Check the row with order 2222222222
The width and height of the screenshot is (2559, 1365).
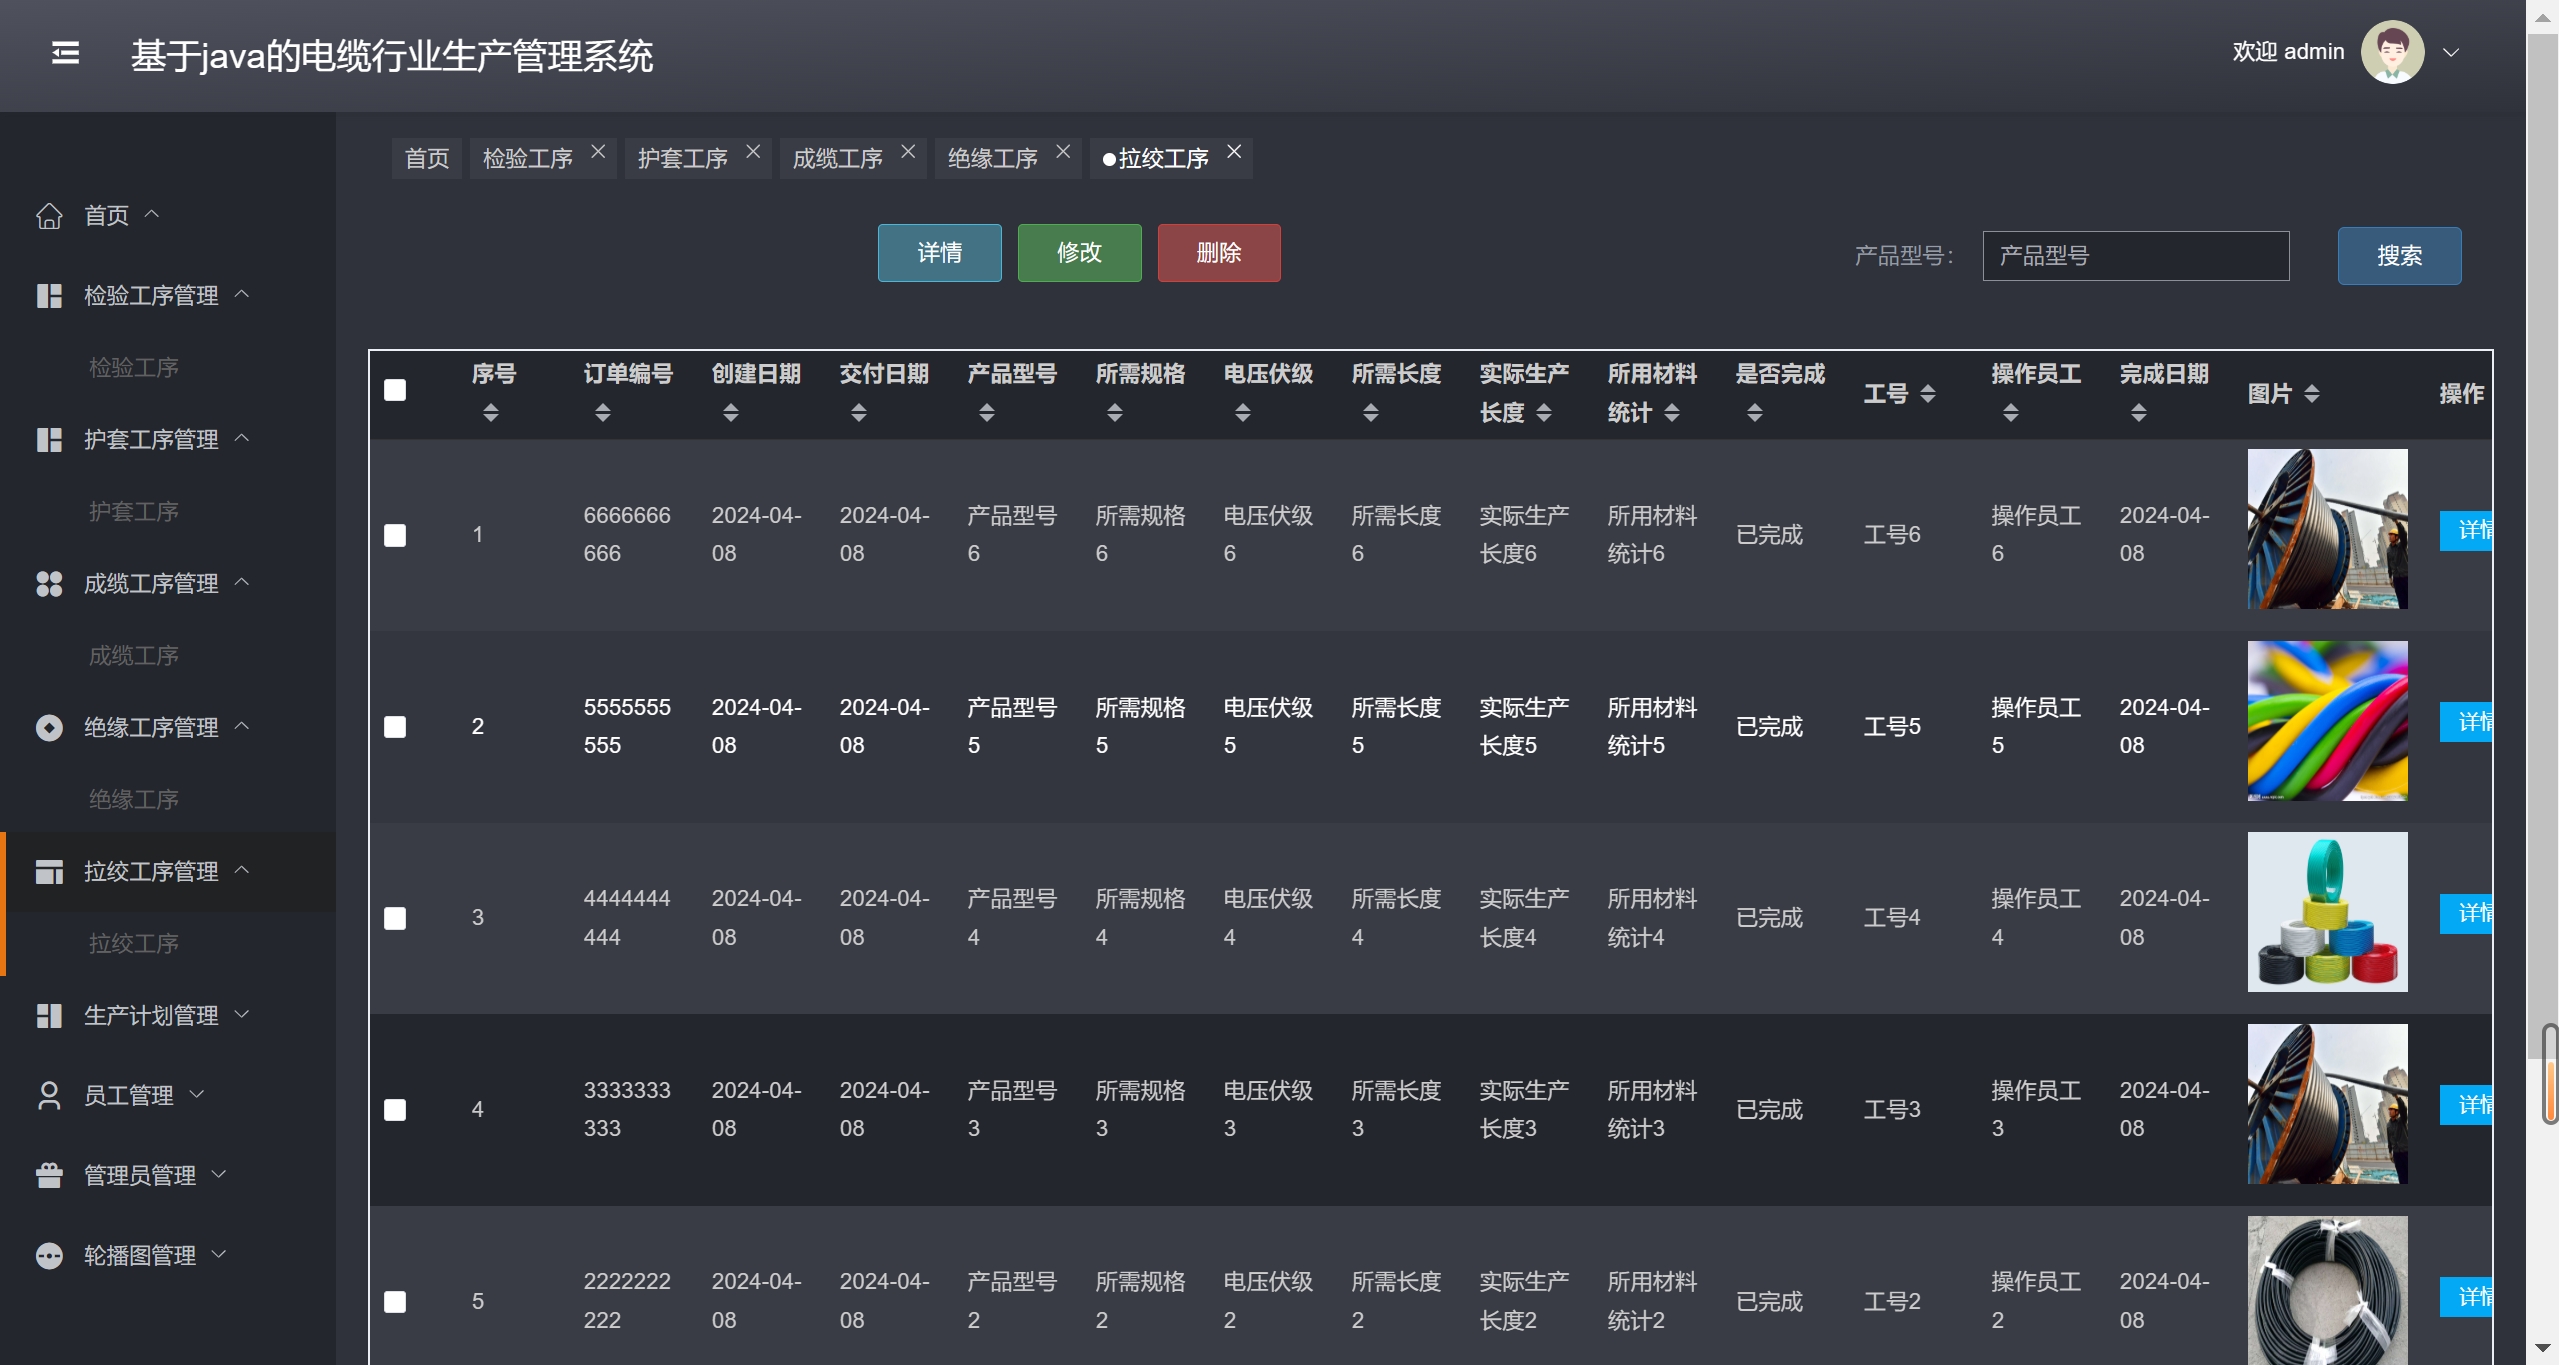click(x=395, y=1301)
